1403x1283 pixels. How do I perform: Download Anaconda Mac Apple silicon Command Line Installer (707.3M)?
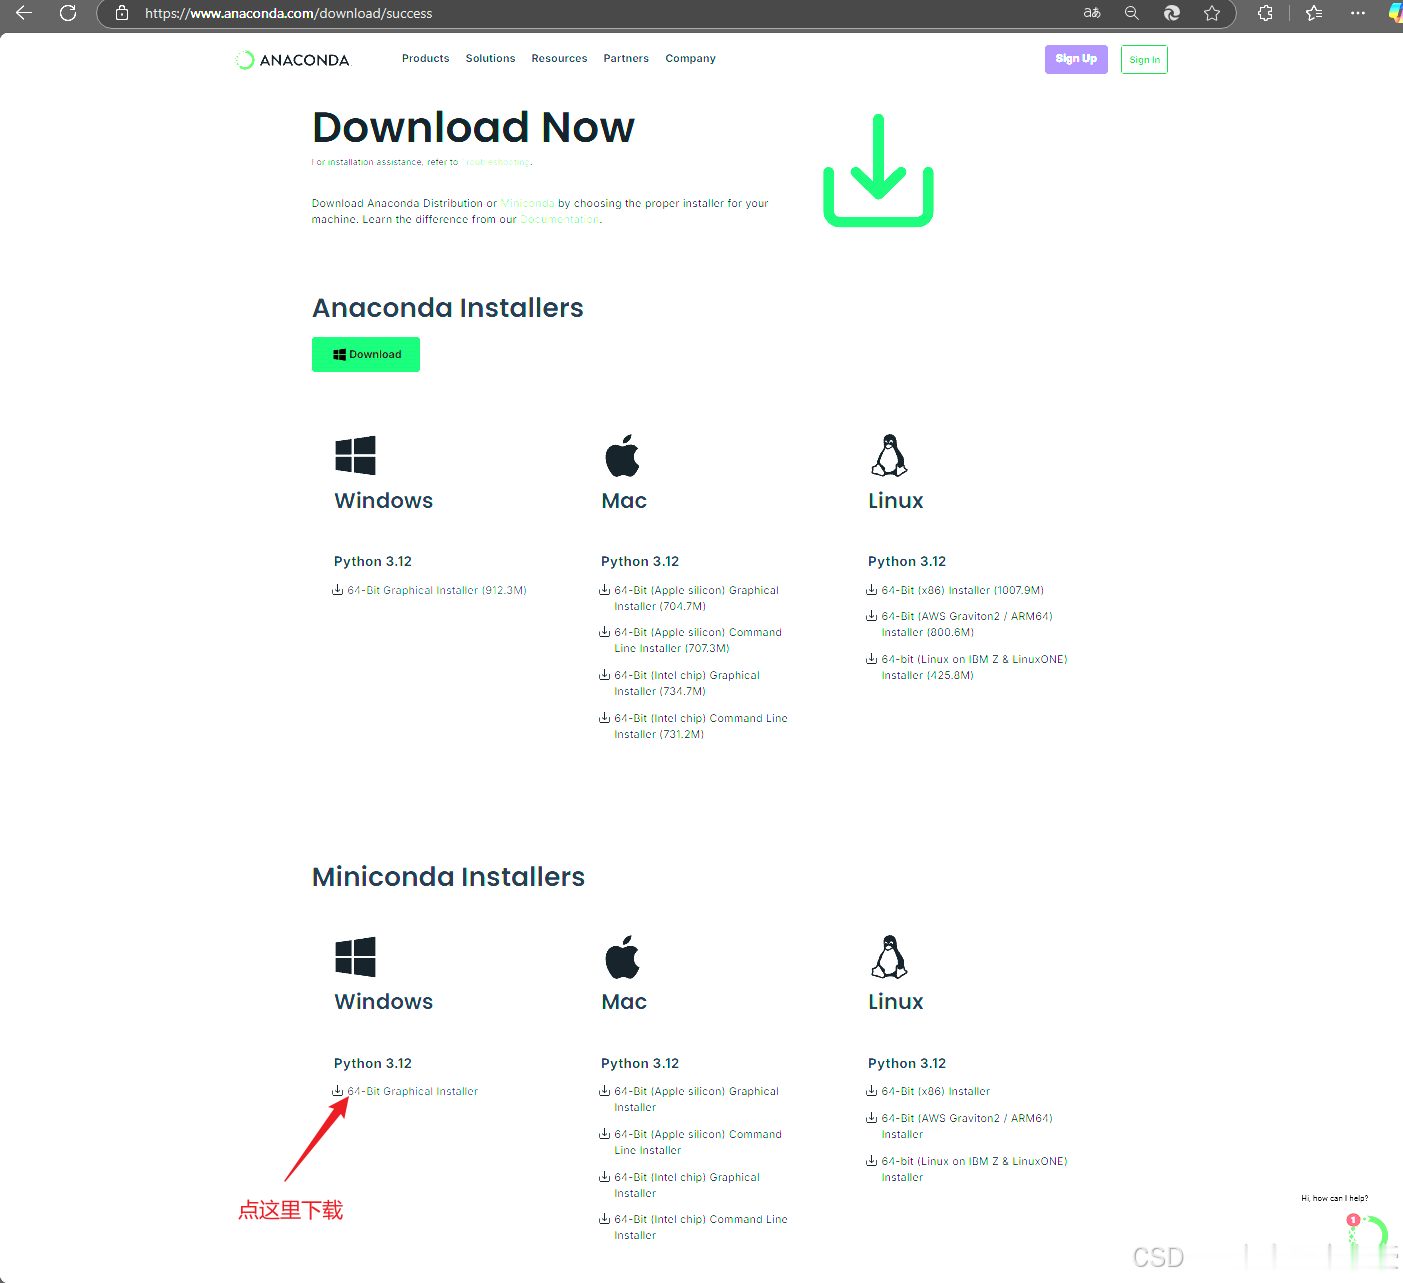(690, 640)
